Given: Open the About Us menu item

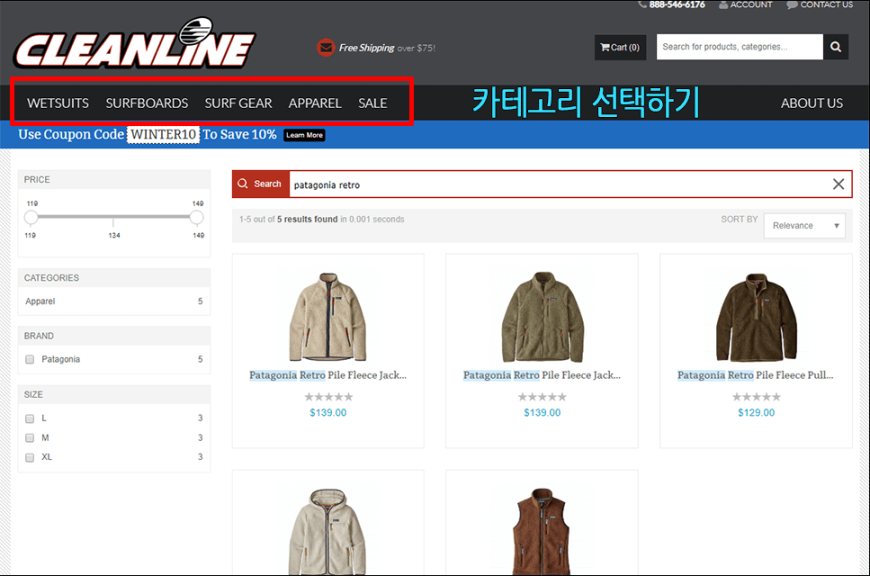Looking at the screenshot, I should click(x=812, y=103).
